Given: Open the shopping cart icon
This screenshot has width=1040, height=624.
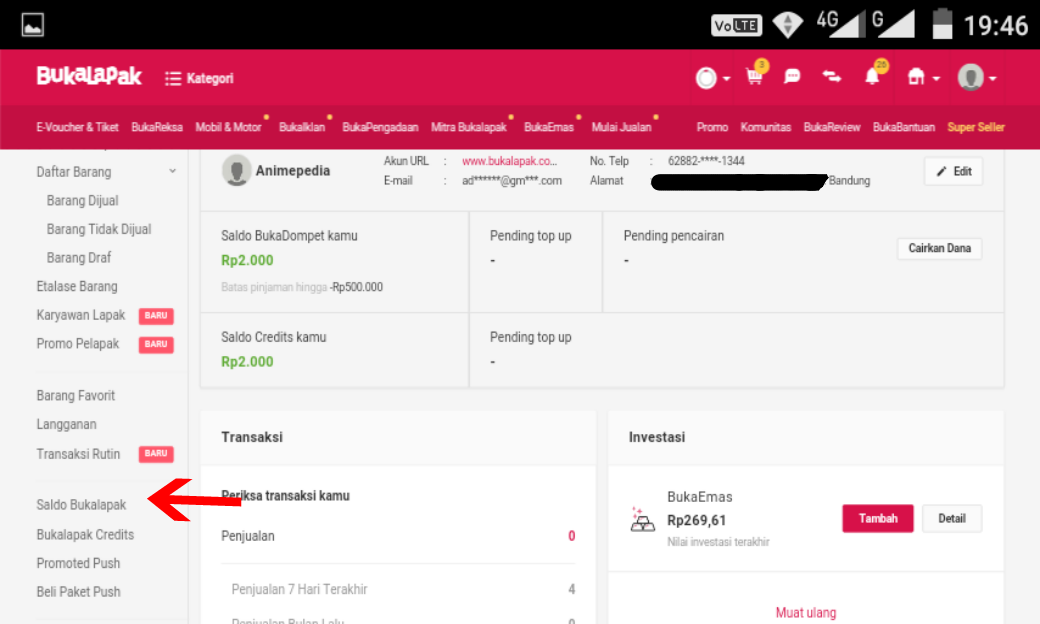Looking at the screenshot, I should click(x=755, y=76).
